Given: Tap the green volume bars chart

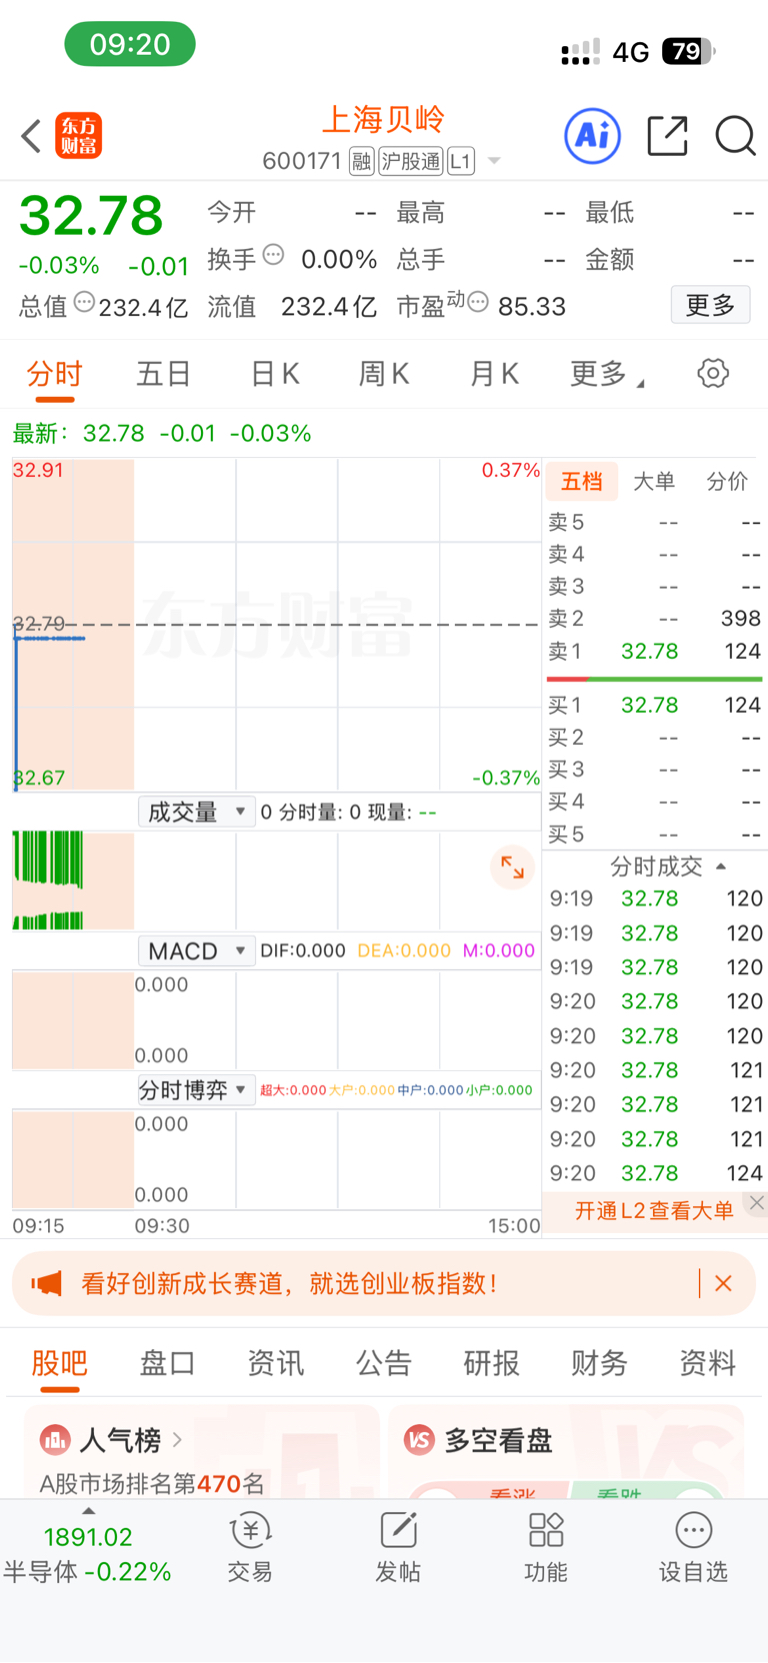Looking at the screenshot, I should click(48, 880).
